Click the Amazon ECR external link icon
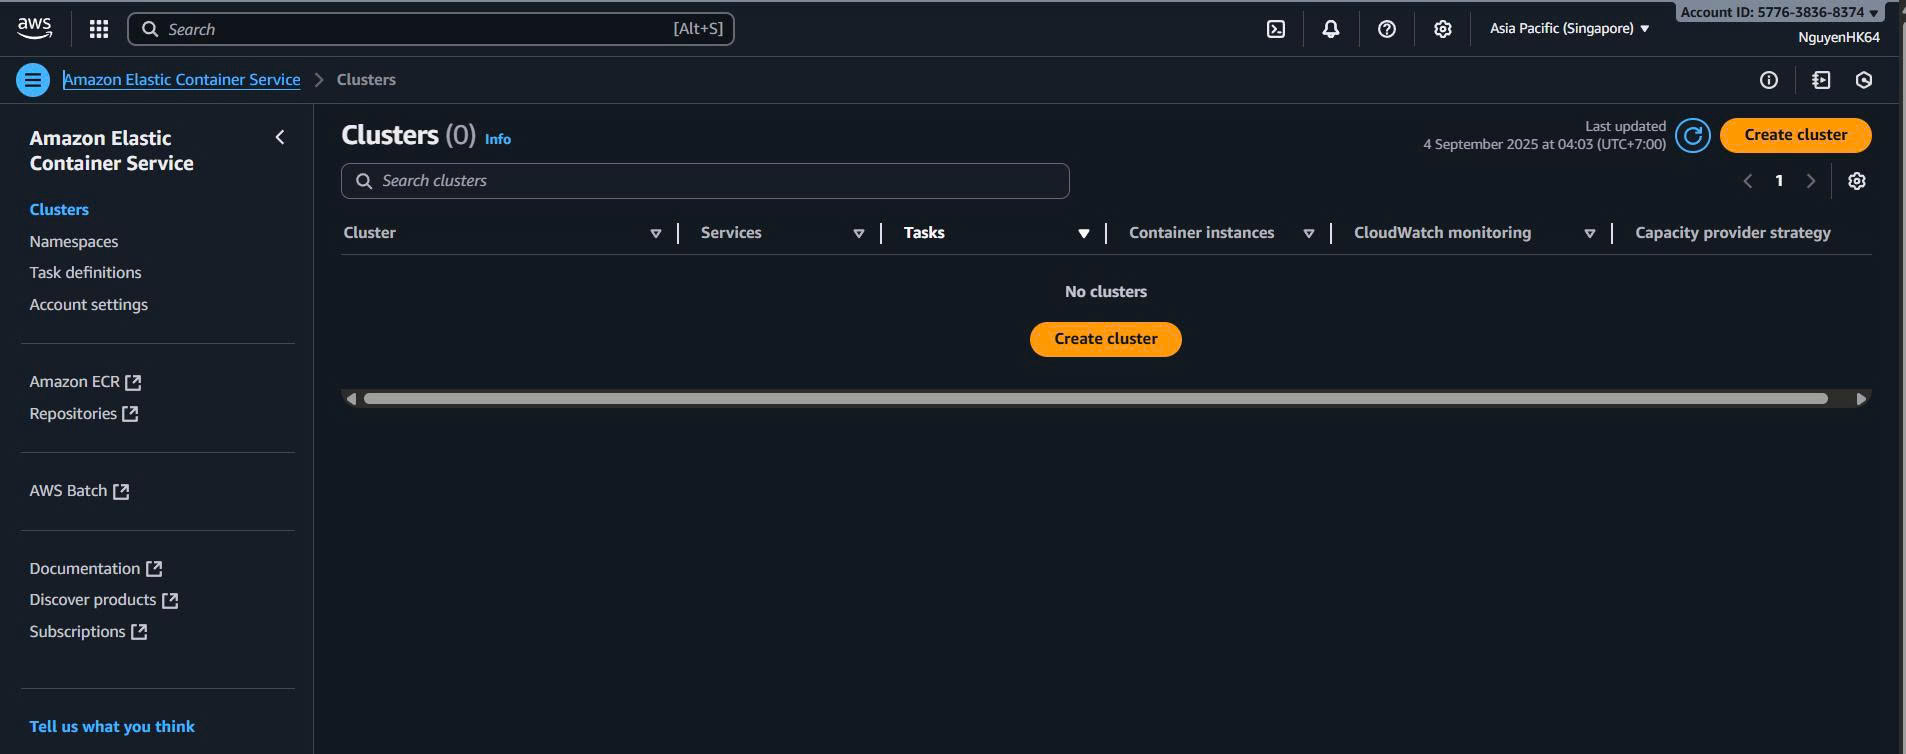The width and height of the screenshot is (1906, 754). coord(134,382)
